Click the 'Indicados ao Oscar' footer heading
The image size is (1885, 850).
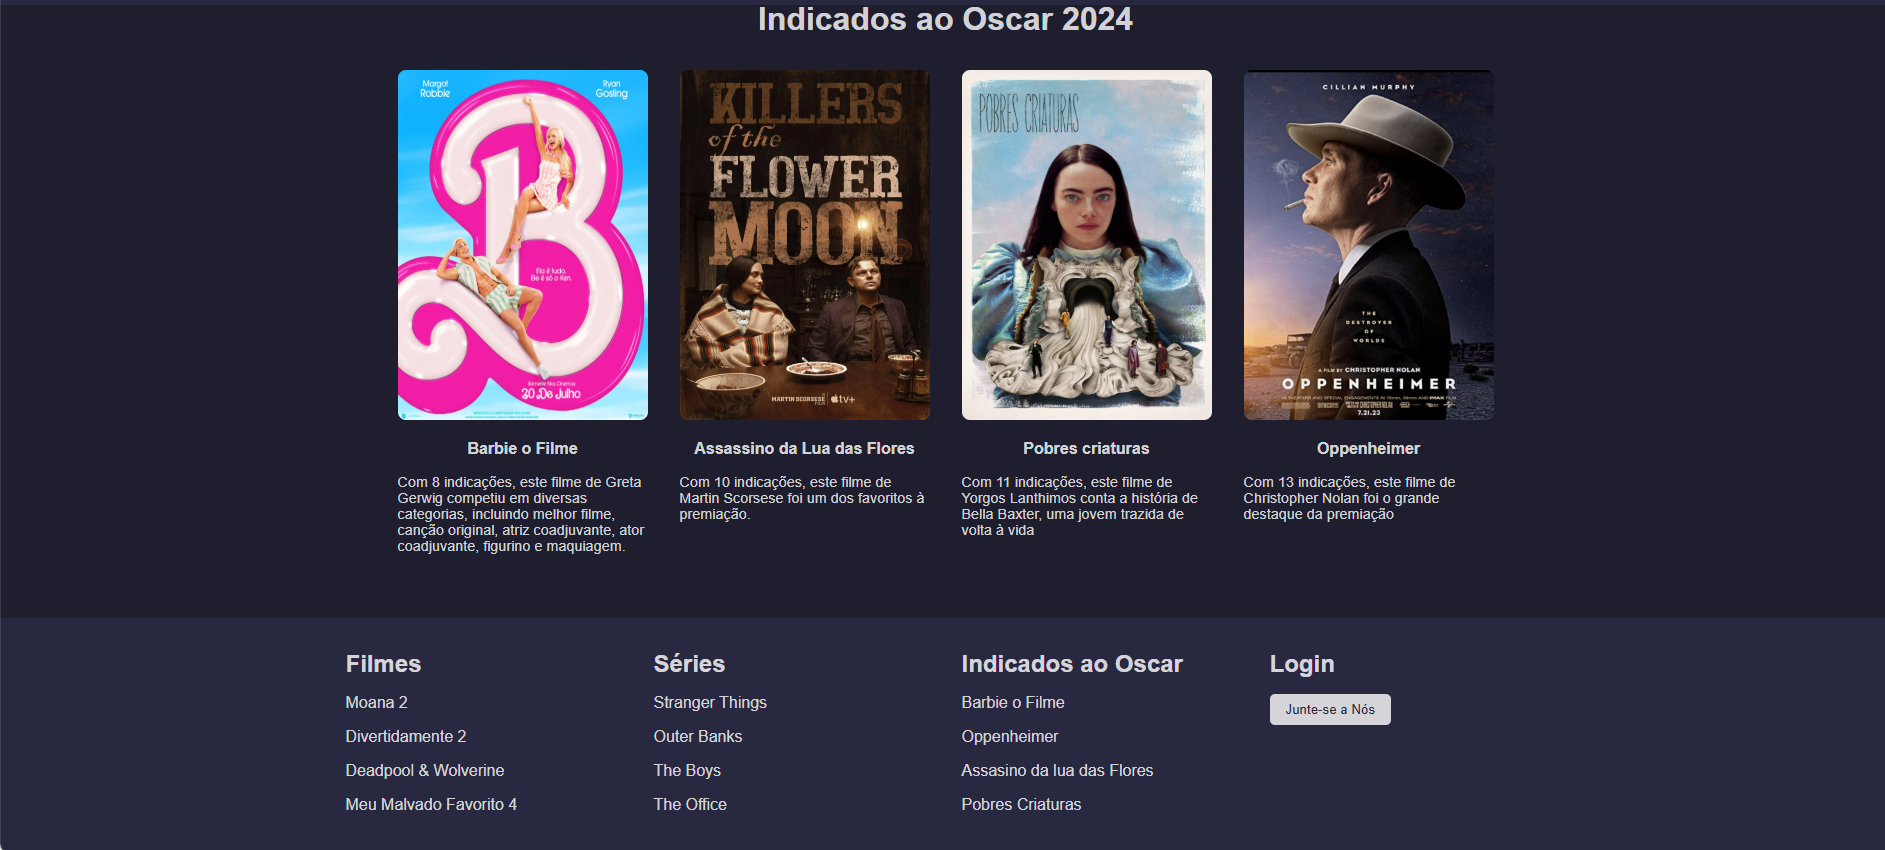coord(1071,664)
